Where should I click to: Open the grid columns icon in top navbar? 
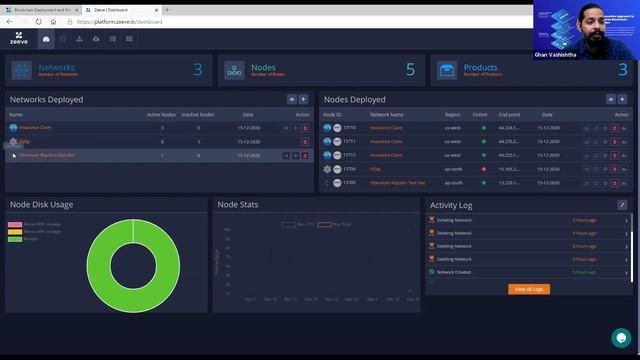129,39
